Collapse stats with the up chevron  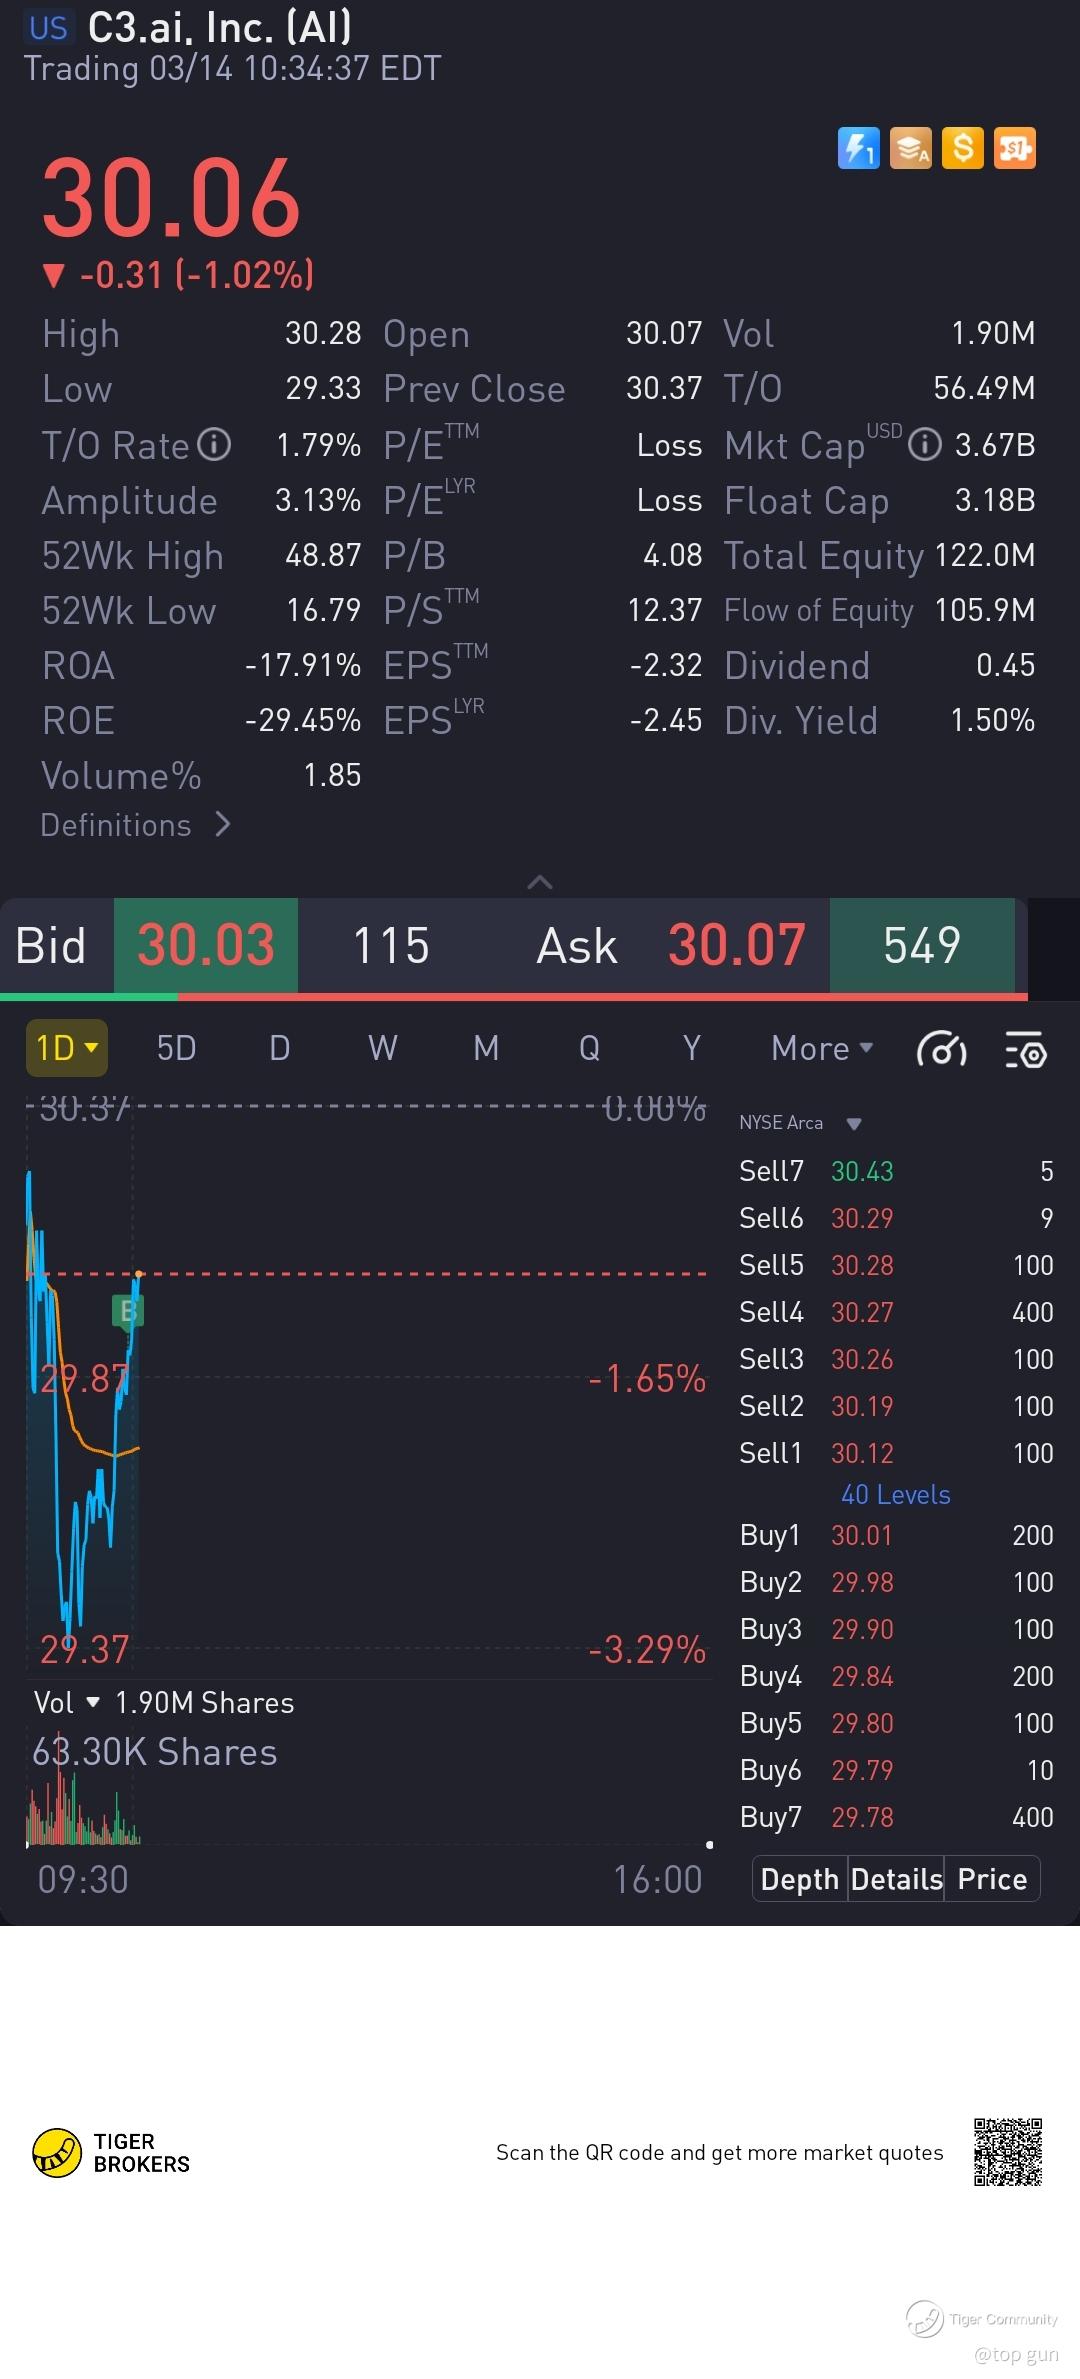point(540,882)
